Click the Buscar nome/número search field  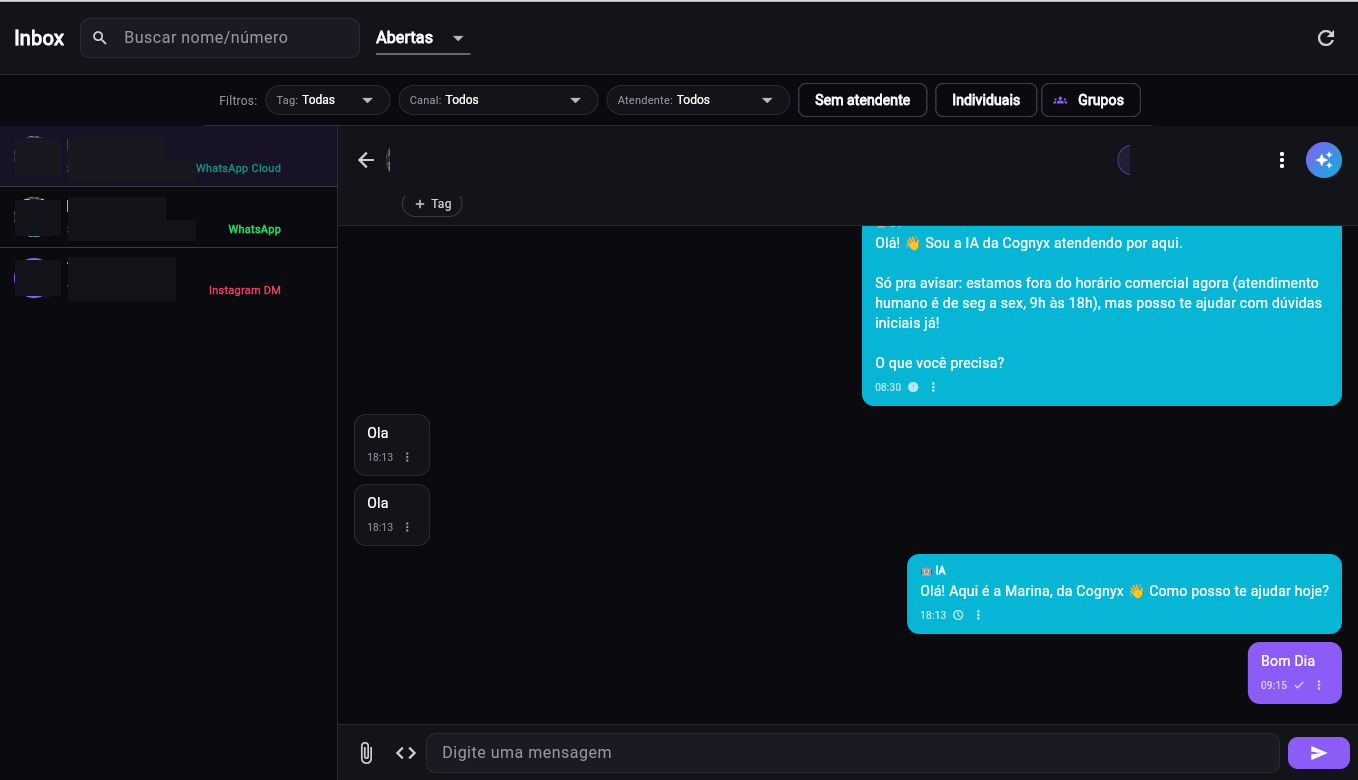(220, 38)
